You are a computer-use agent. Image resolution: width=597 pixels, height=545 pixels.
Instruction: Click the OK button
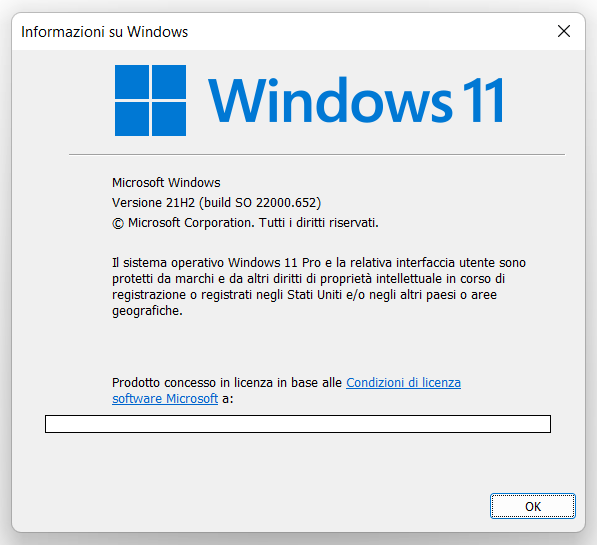[533, 506]
